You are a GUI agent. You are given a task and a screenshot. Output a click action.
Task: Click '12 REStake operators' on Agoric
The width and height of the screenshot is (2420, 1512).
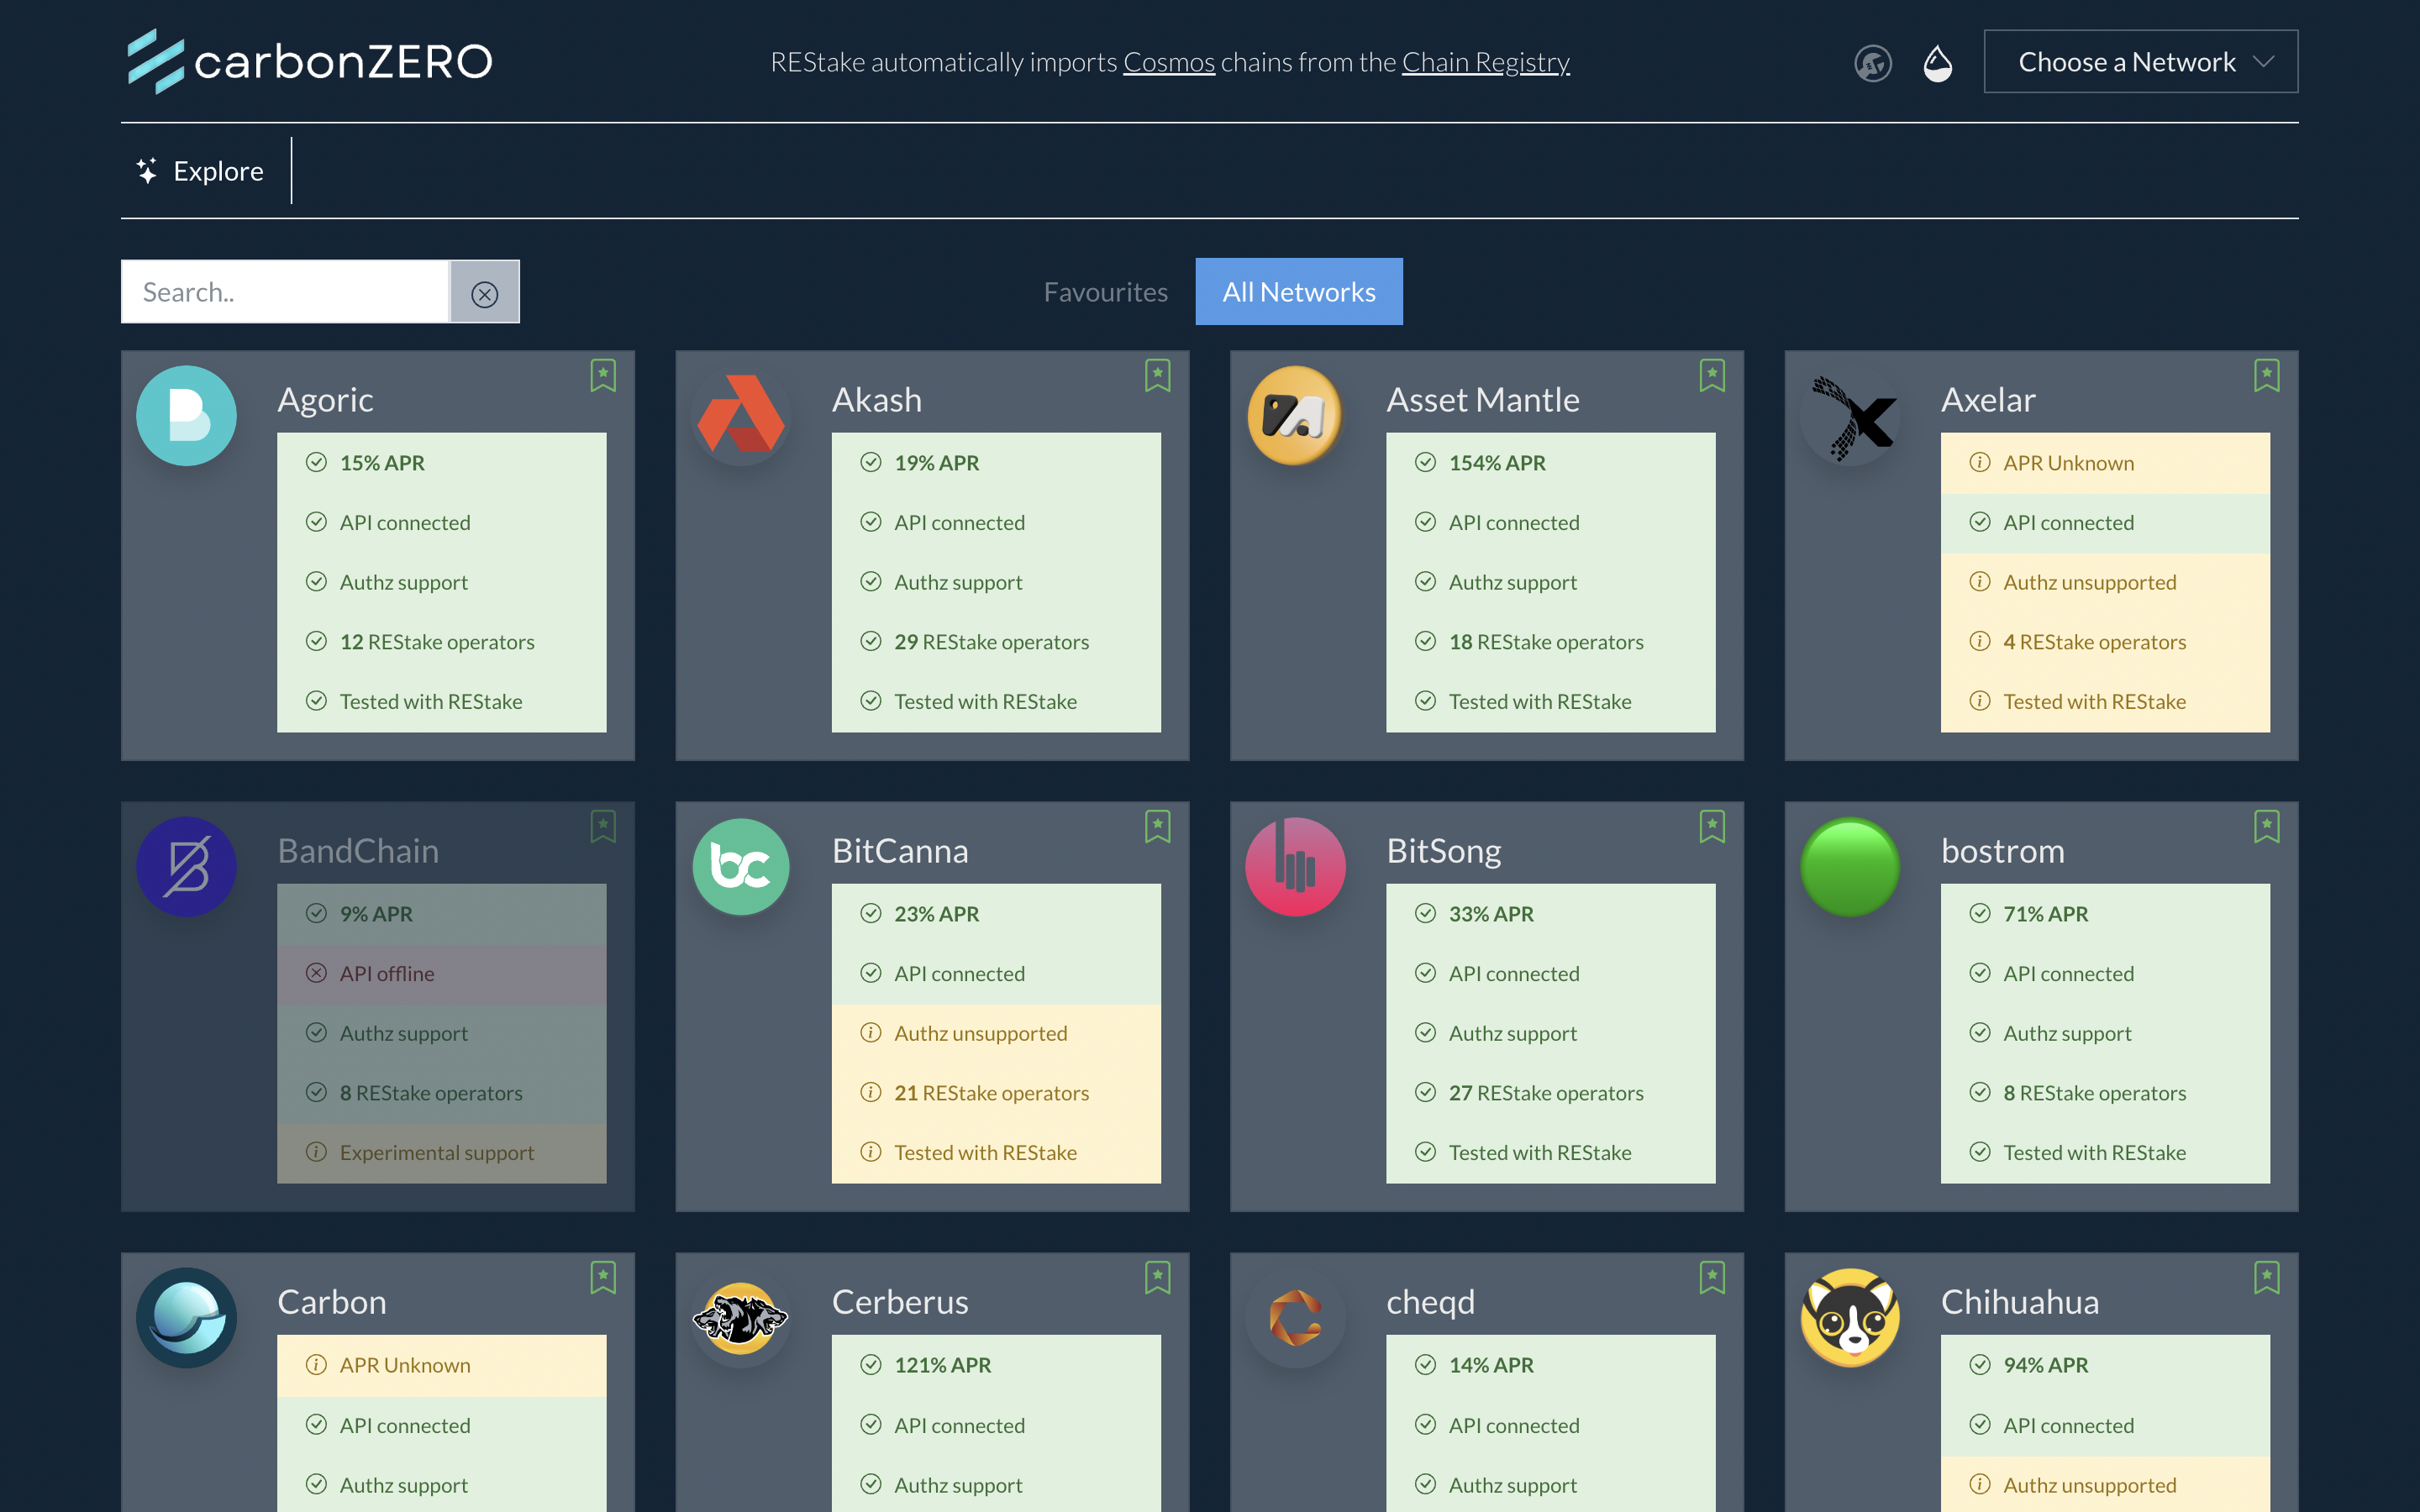pyautogui.click(x=441, y=642)
